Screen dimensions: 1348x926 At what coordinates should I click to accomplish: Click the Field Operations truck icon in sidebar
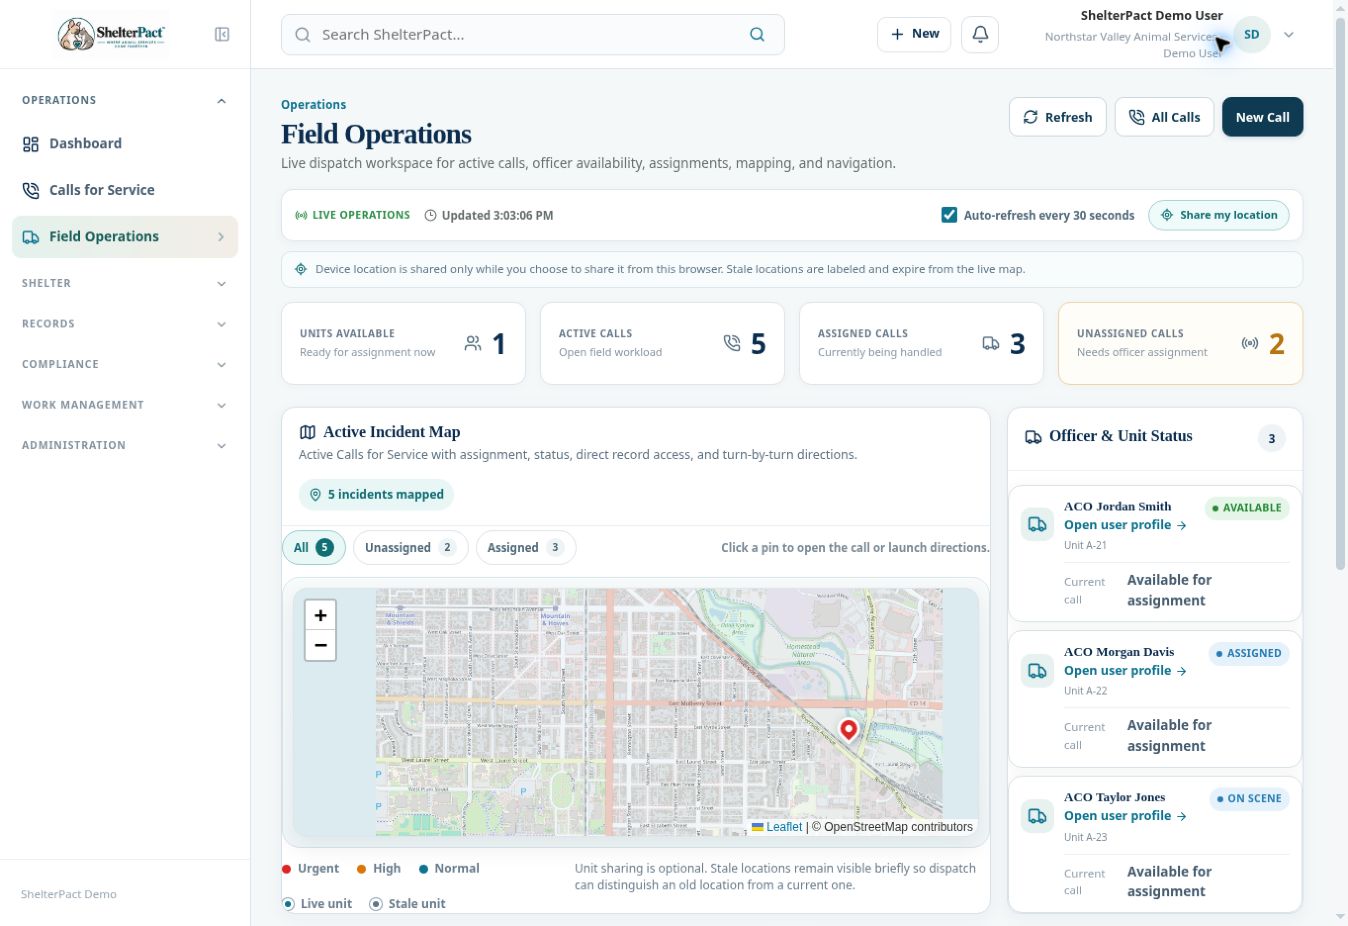[31, 237]
